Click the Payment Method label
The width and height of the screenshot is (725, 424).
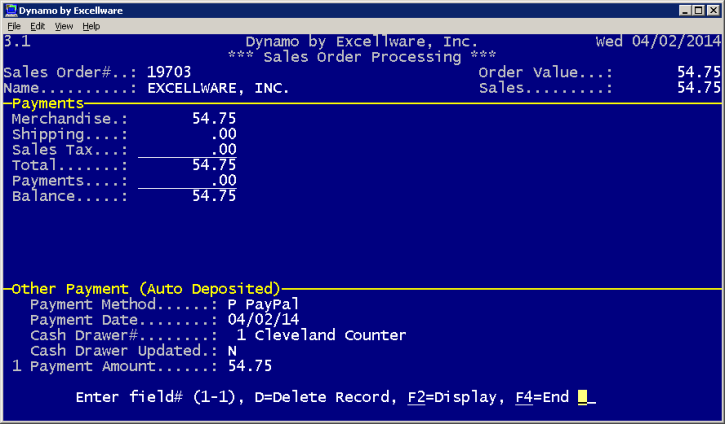(x=123, y=304)
